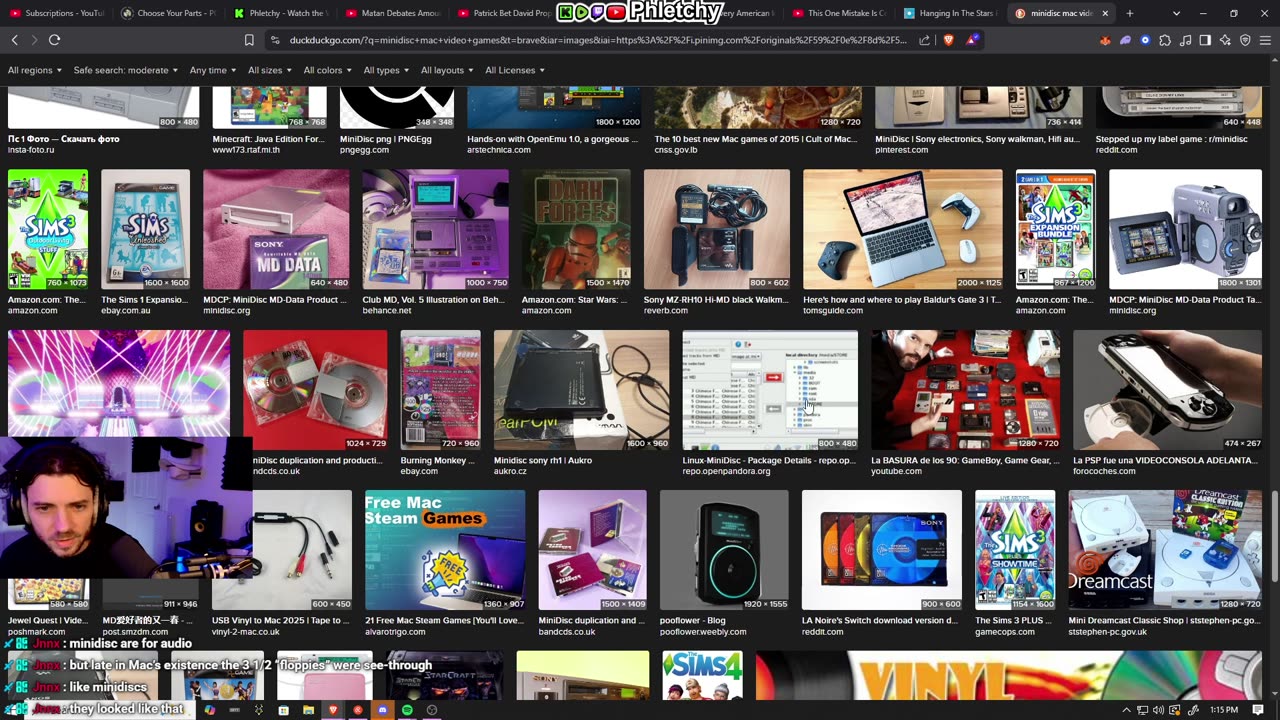Expand the tab search dropdown arrow
The image size is (1280, 720).
[1176, 13]
